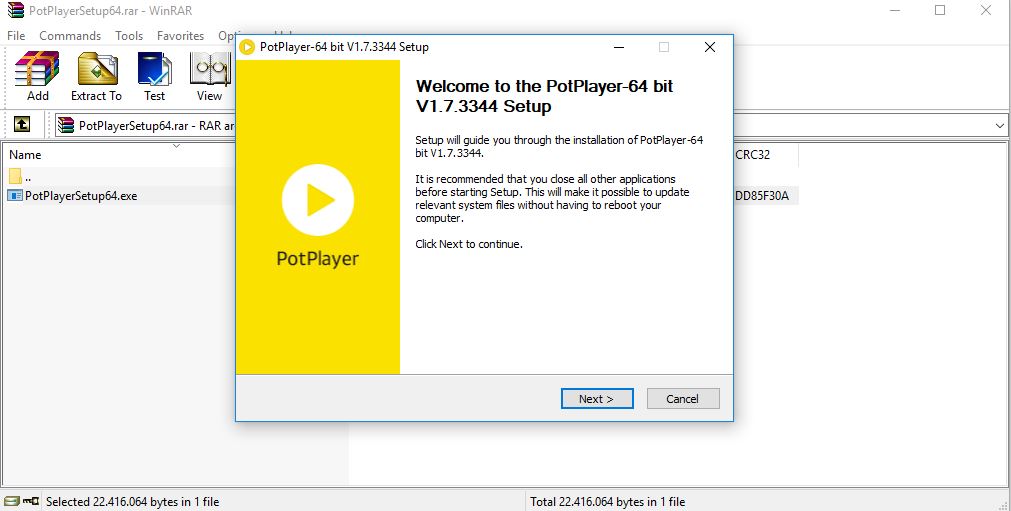The width and height of the screenshot is (1011, 511).
Task: Click the key icon in status bar
Action: click(30, 501)
